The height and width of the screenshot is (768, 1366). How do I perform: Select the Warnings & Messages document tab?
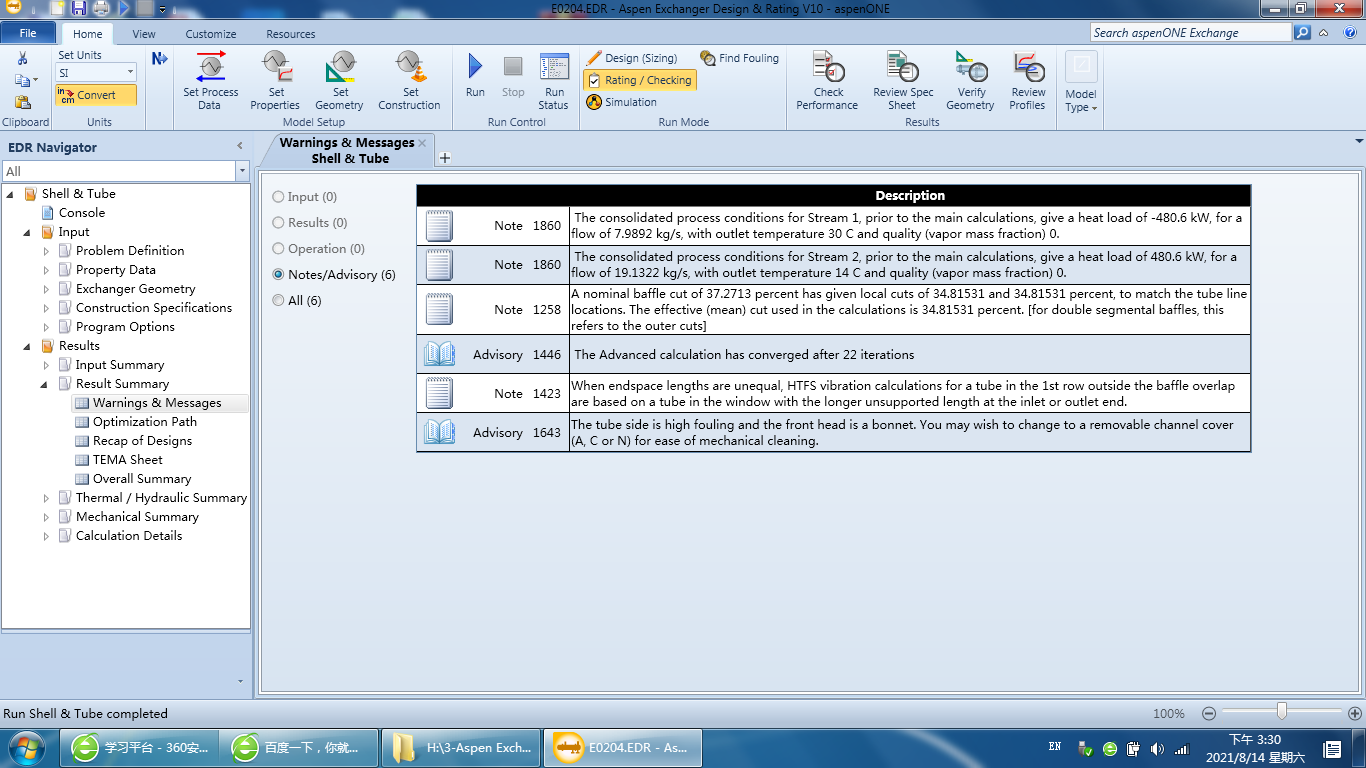(346, 150)
